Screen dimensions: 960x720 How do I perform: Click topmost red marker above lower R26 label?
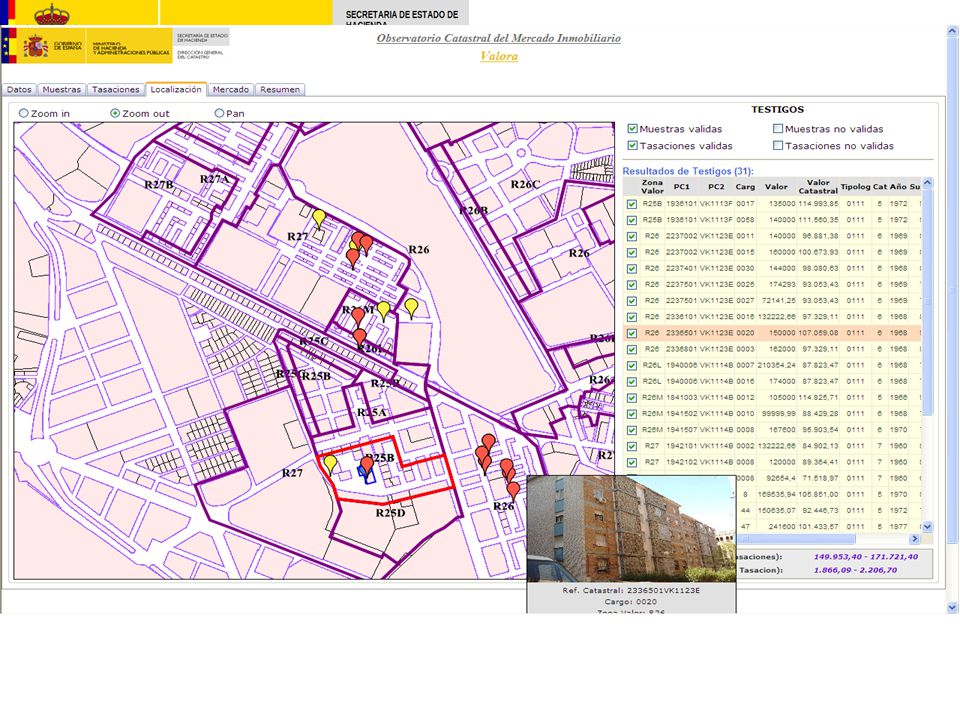click(489, 441)
